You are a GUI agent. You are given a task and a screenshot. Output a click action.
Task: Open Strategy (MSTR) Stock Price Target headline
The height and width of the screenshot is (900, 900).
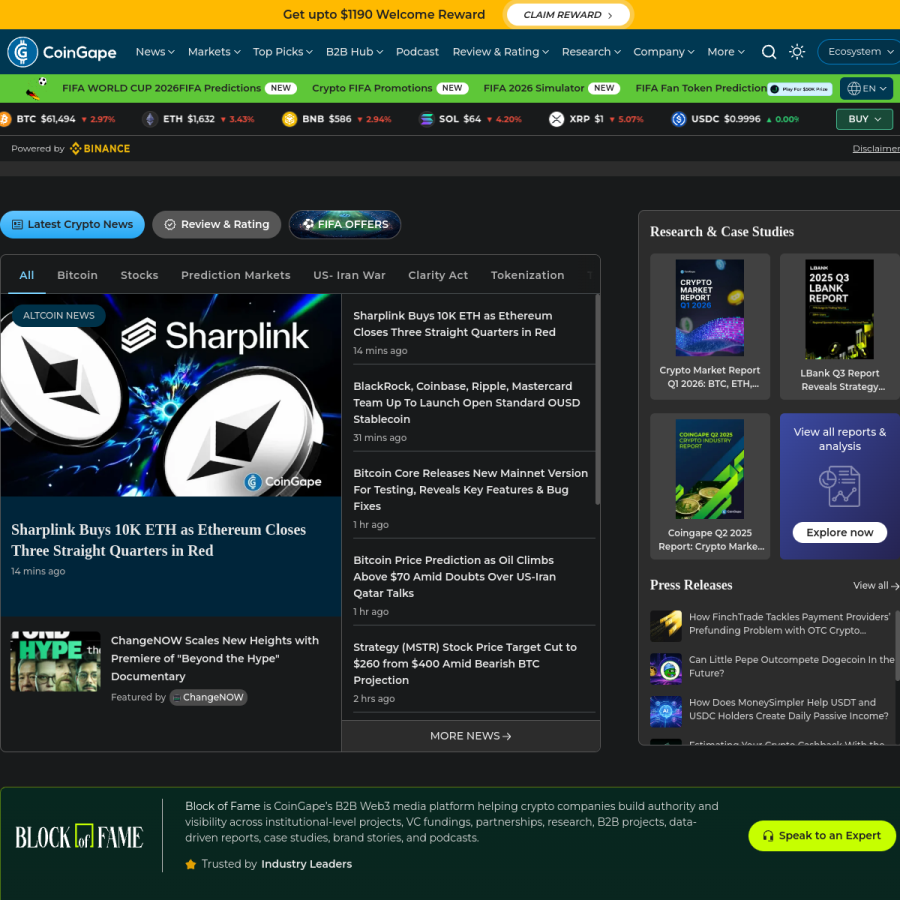point(465,664)
